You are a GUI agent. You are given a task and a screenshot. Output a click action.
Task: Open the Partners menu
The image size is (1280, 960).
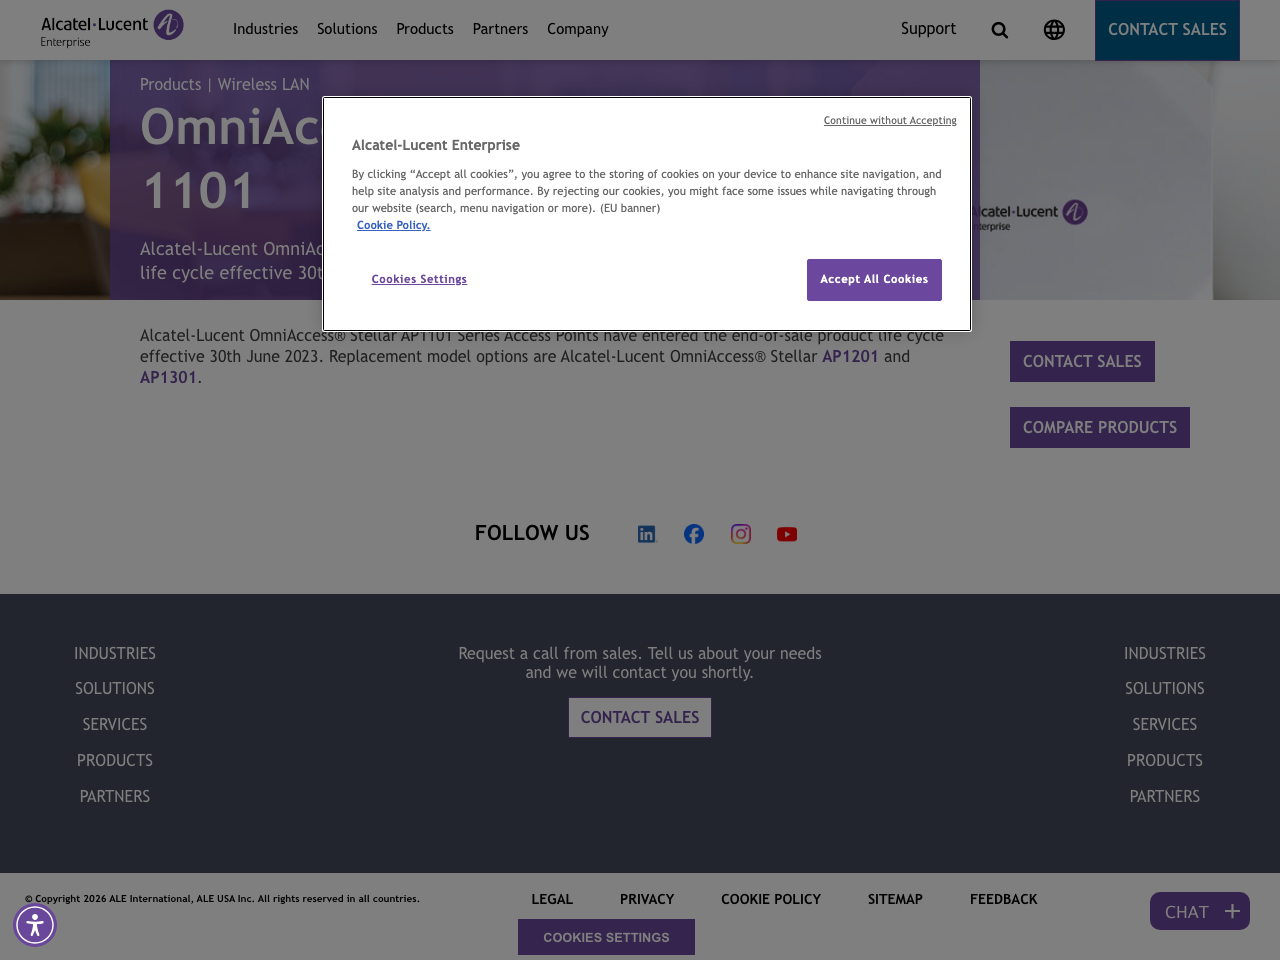(500, 27)
